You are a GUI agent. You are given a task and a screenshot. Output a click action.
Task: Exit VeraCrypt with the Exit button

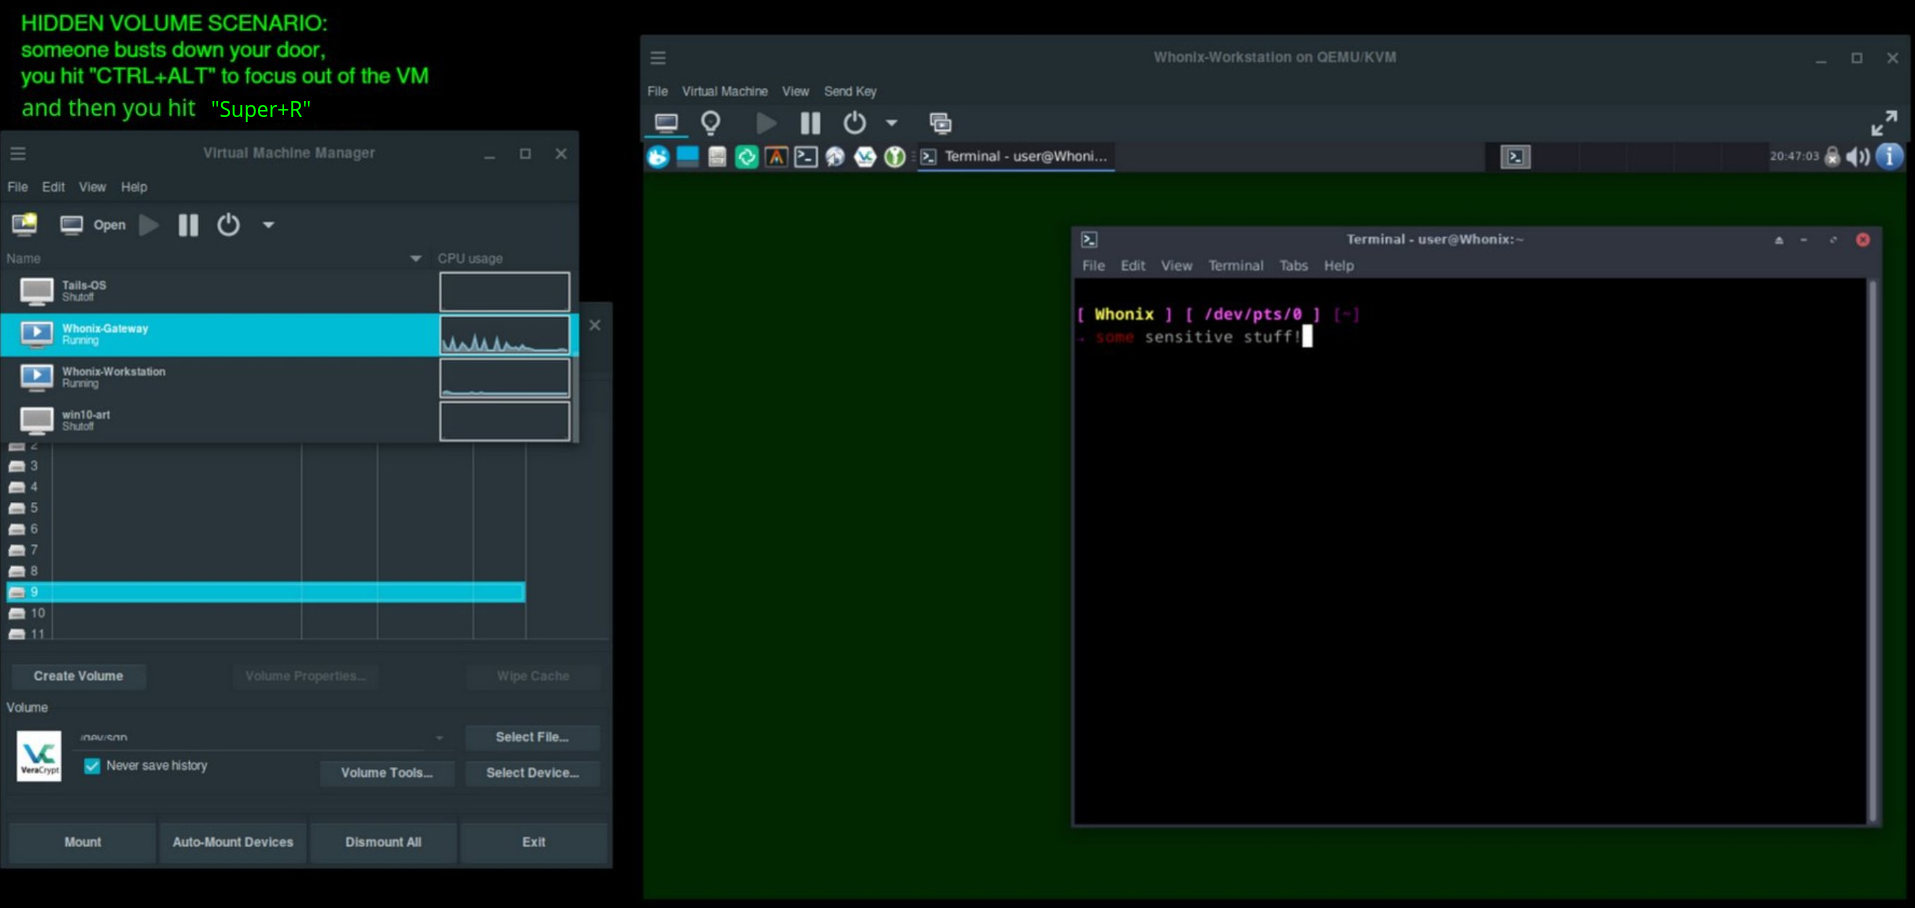(534, 842)
